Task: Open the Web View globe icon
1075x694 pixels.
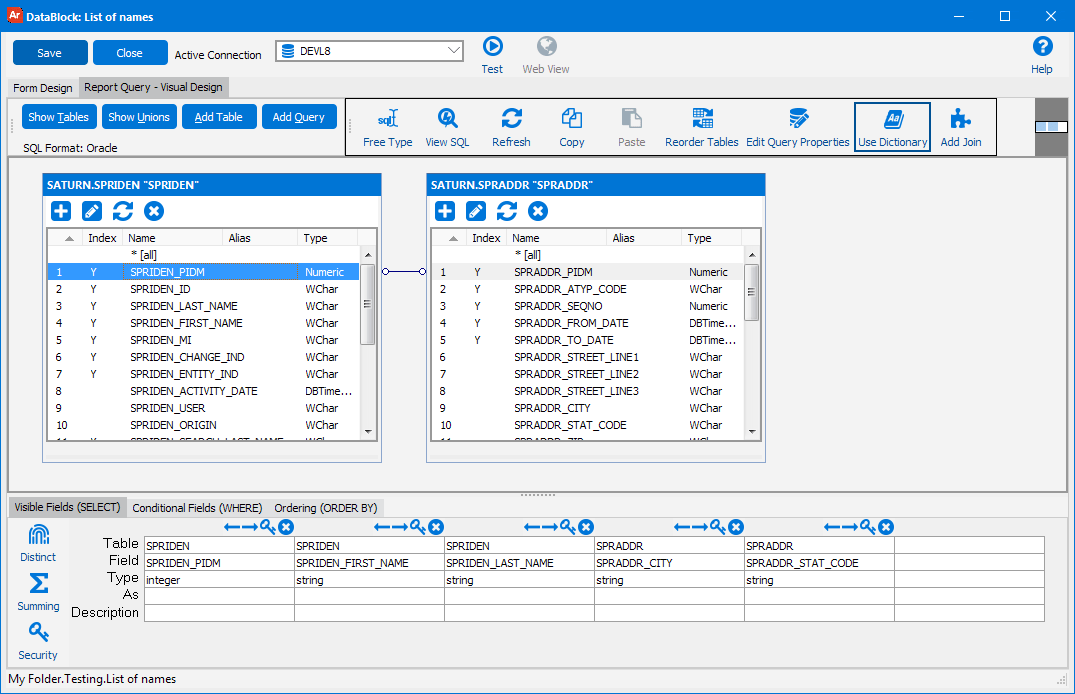Action: 546,47
